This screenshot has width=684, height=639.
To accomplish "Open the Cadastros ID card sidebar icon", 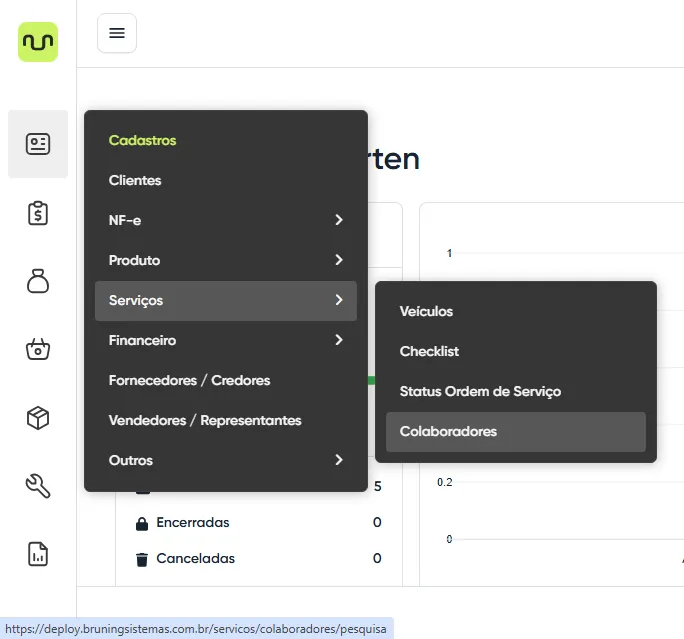I will click(x=38, y=144).
